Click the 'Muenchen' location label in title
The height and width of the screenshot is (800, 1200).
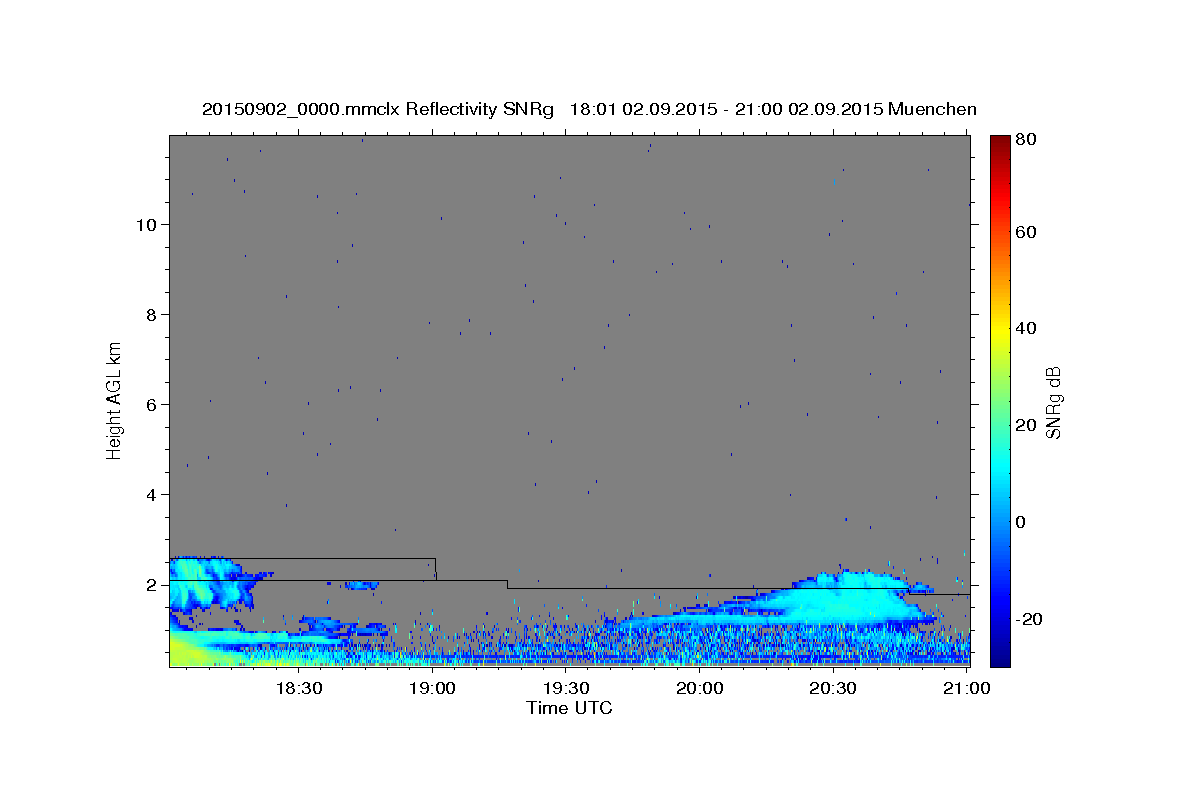click(931, 109)
